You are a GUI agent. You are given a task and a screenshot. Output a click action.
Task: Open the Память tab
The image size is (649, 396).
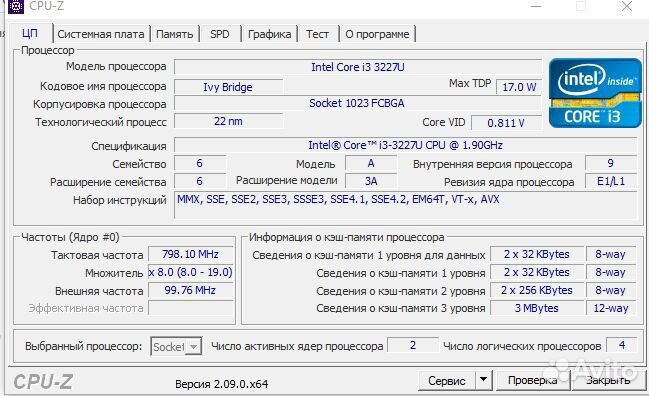coord(174,34)
